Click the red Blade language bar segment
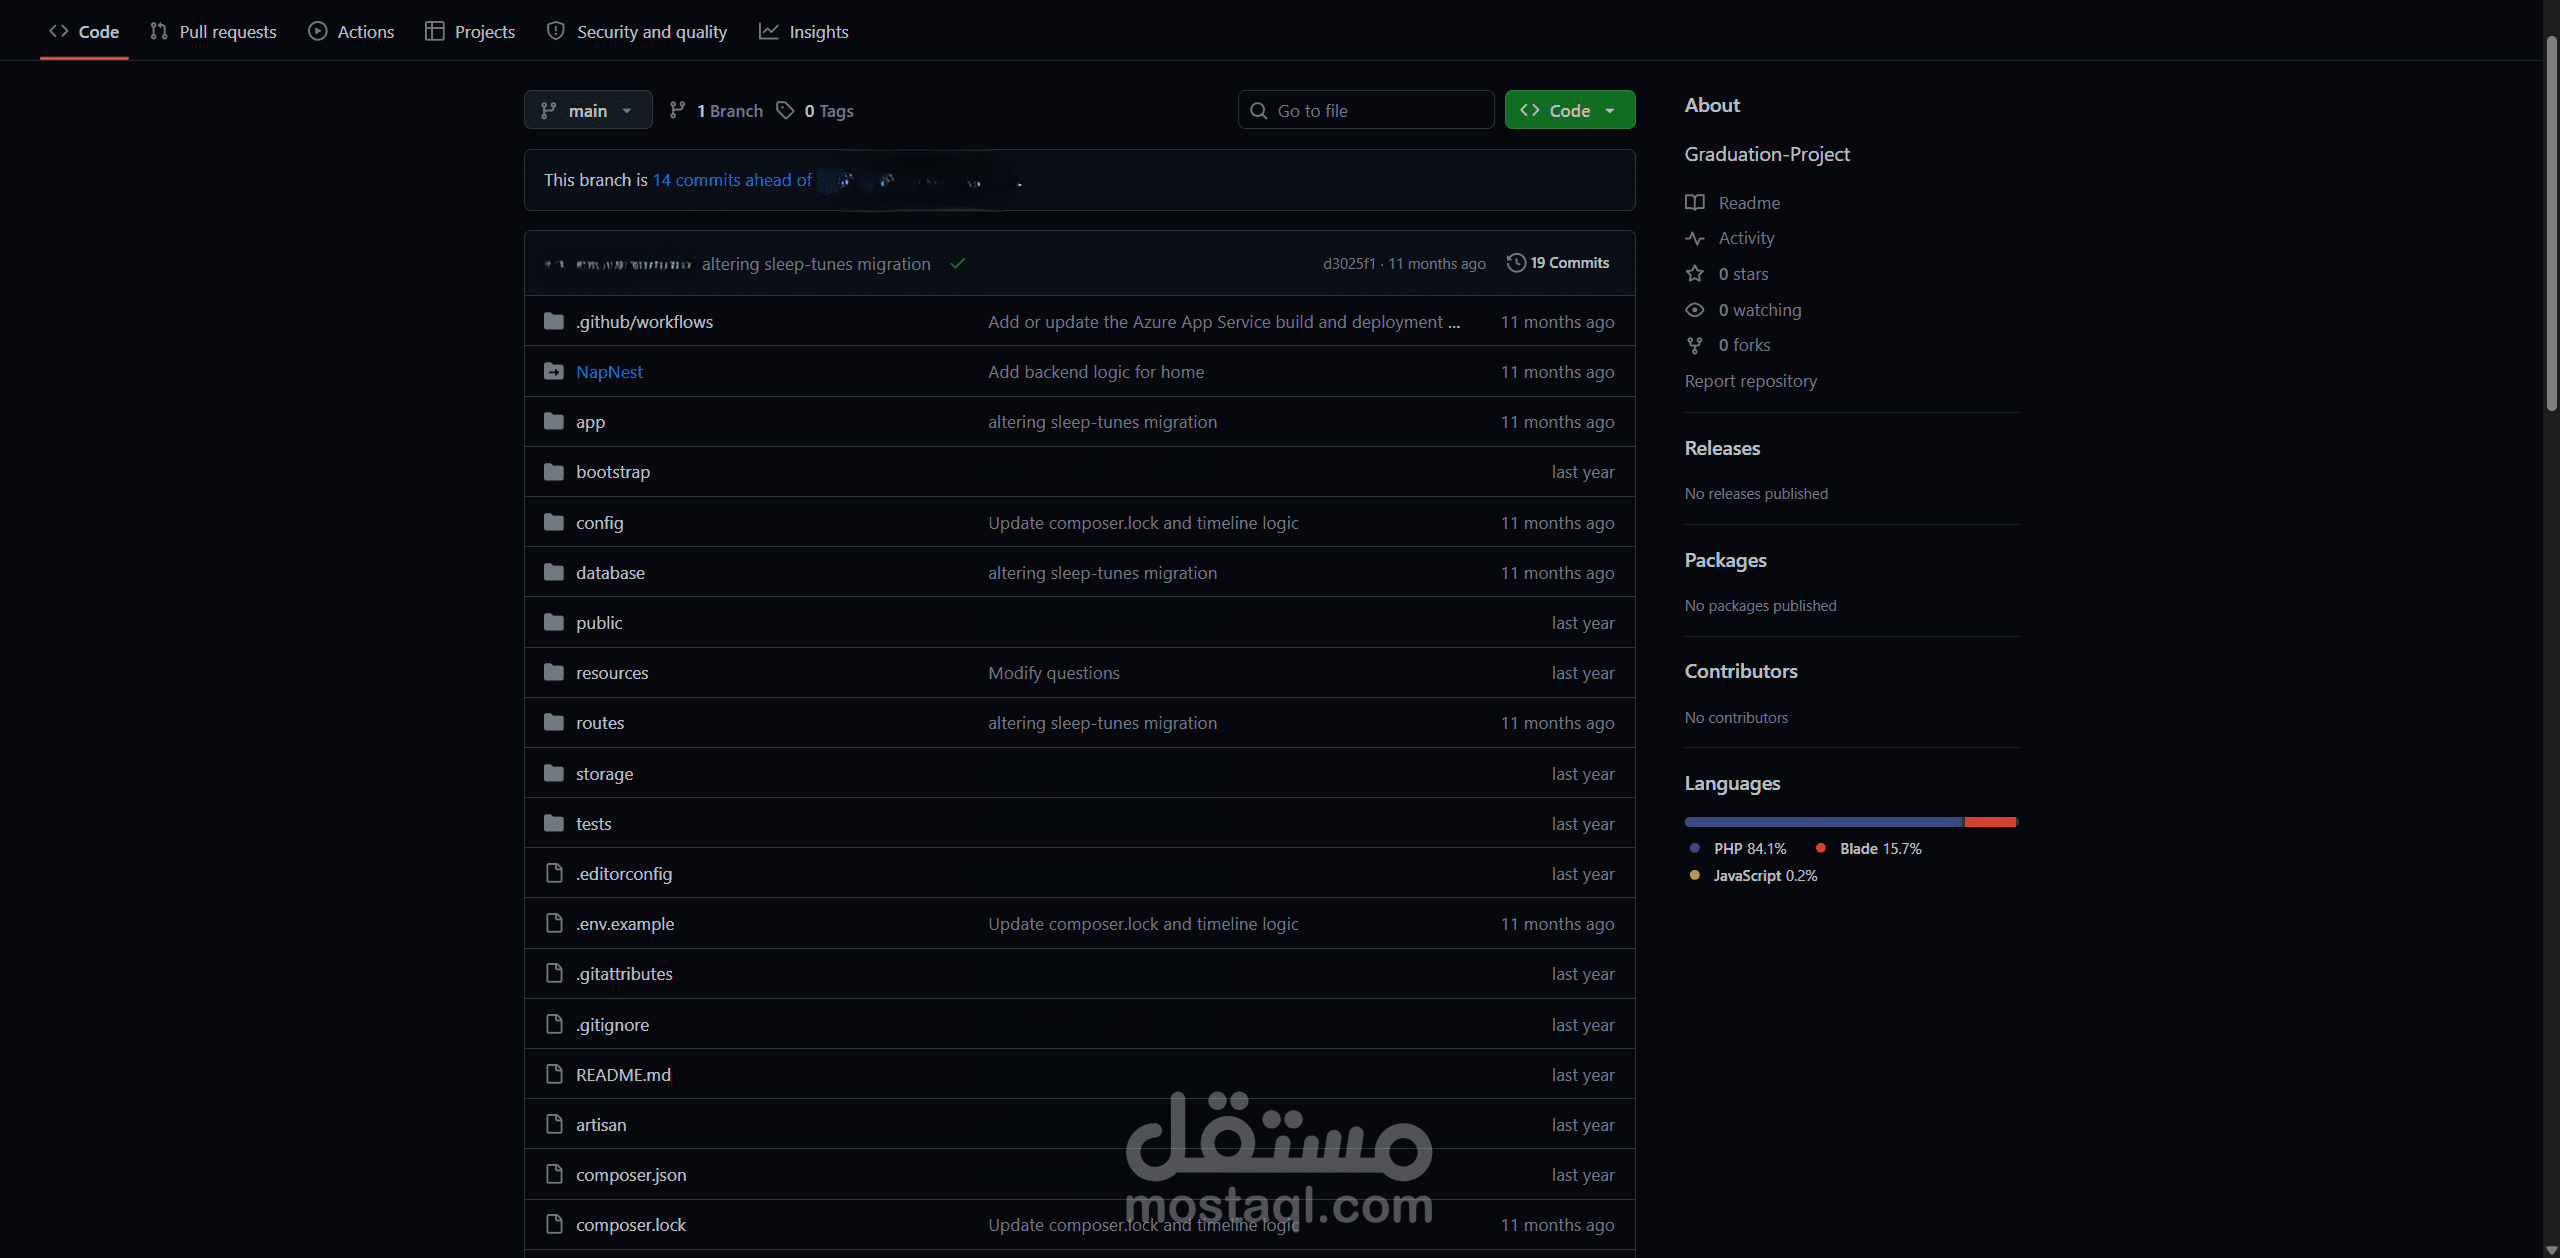The image size is (2560, 1258). [1990, 822]
